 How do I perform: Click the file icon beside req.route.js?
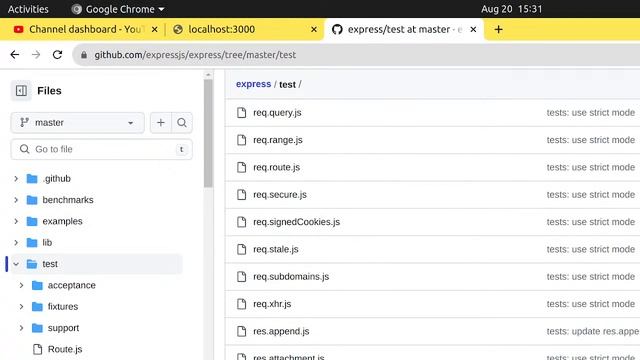242,167
